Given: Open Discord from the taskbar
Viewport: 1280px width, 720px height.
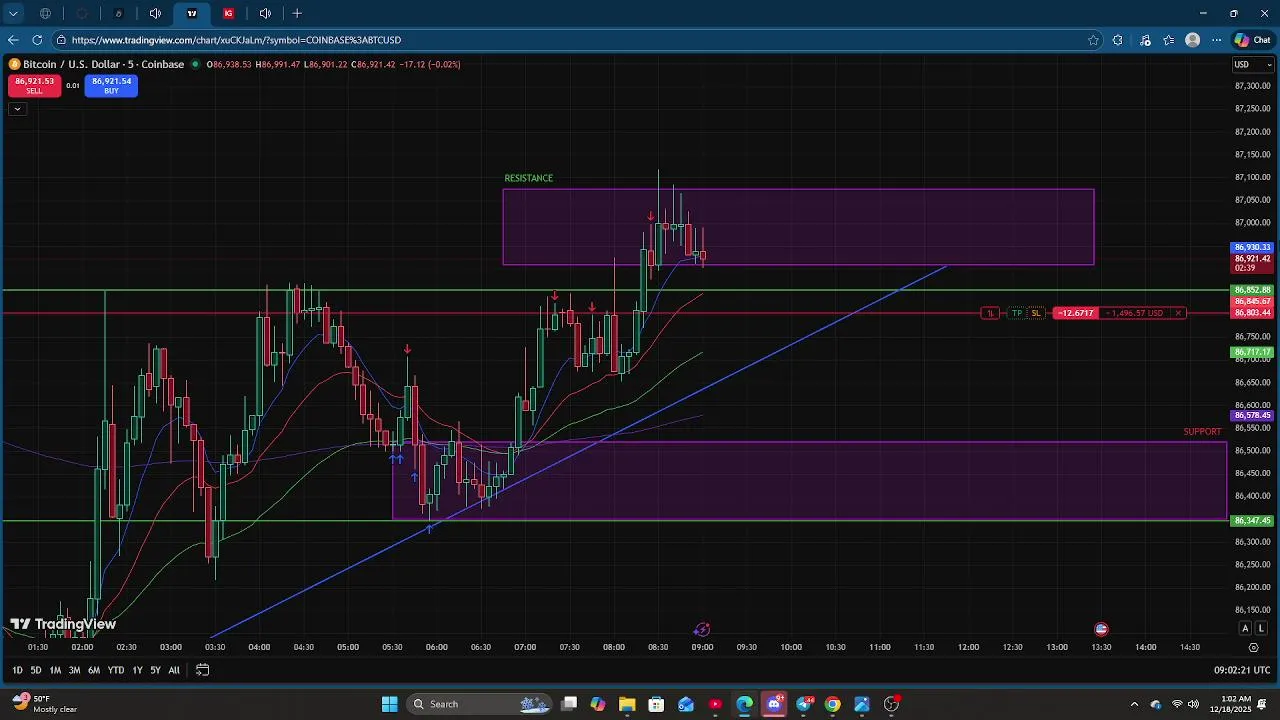Looking at the screenshot, I should coord(774,704).
